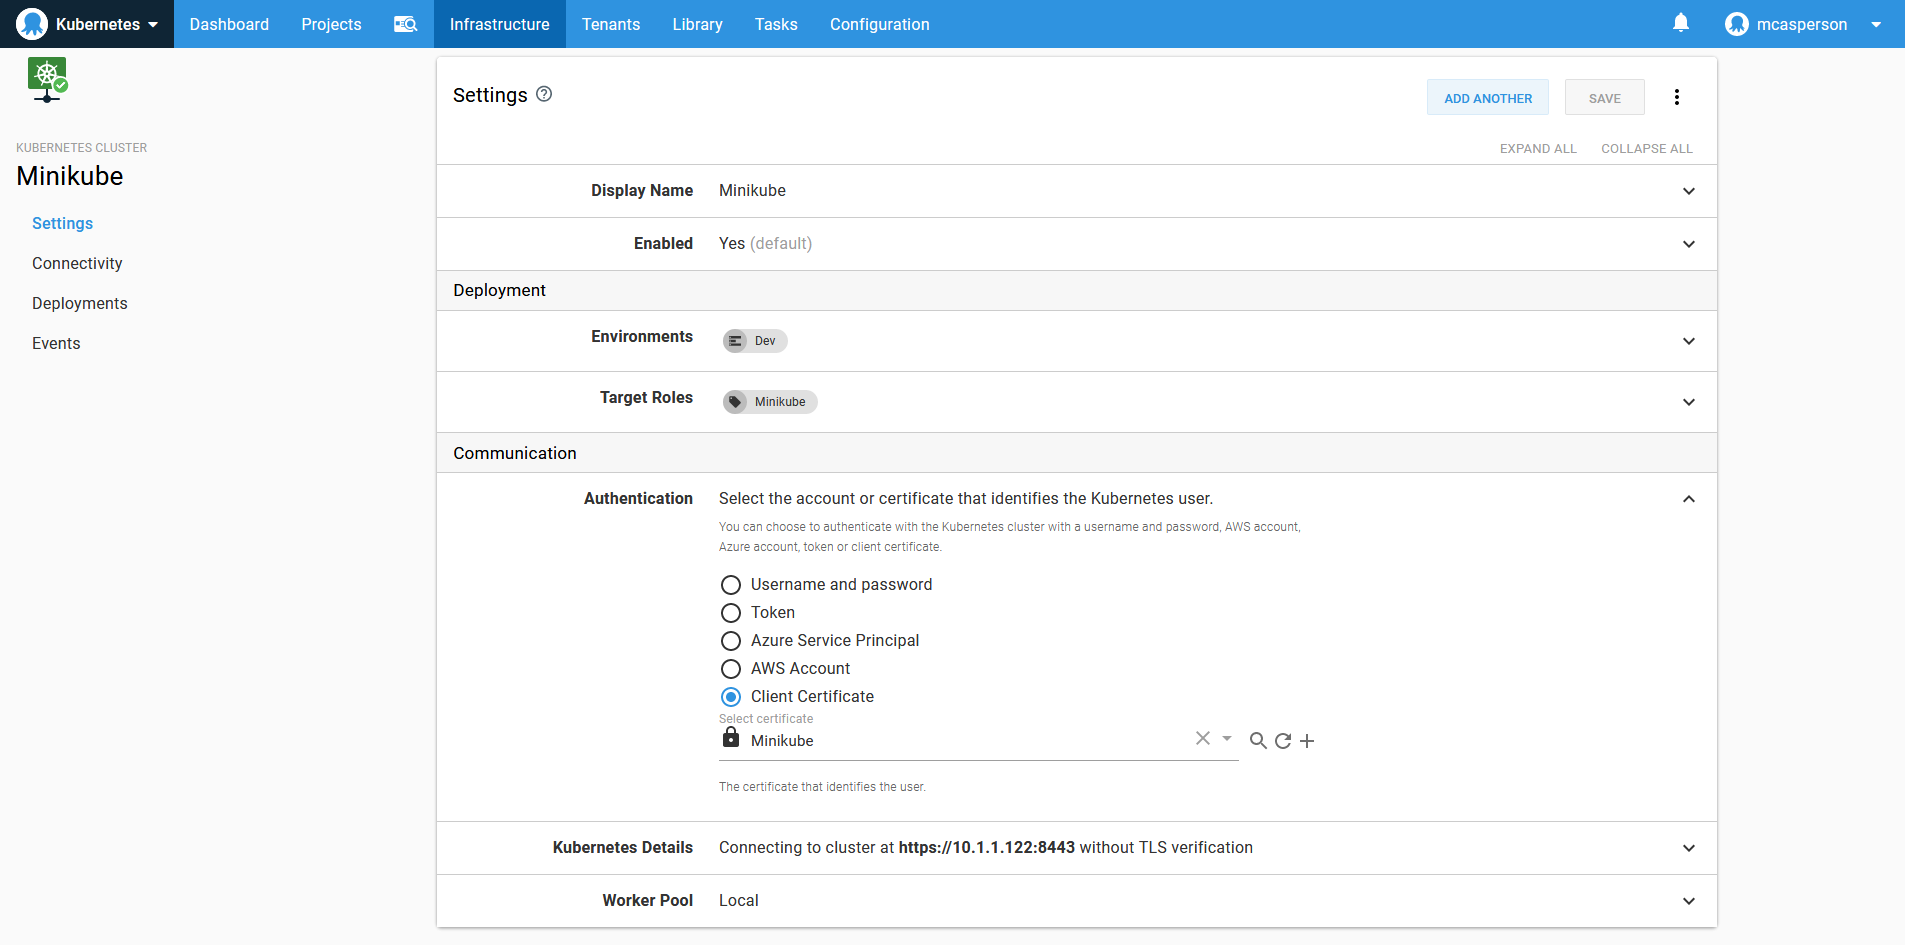This screenshot has width=1905, height=945.
Task: Click Collapse All link
Action: pyautogui.click(x=1646, y=149)
